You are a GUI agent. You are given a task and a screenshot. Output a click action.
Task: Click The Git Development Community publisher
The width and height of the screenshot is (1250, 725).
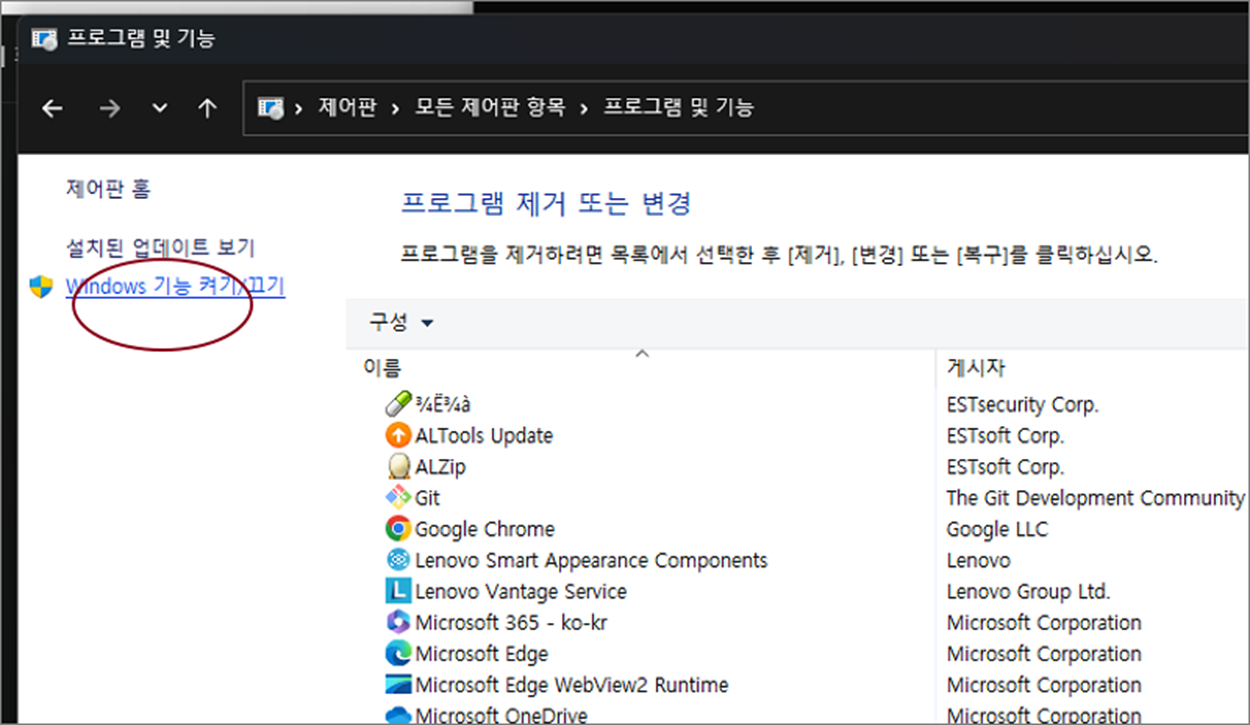click(1096, 498)
